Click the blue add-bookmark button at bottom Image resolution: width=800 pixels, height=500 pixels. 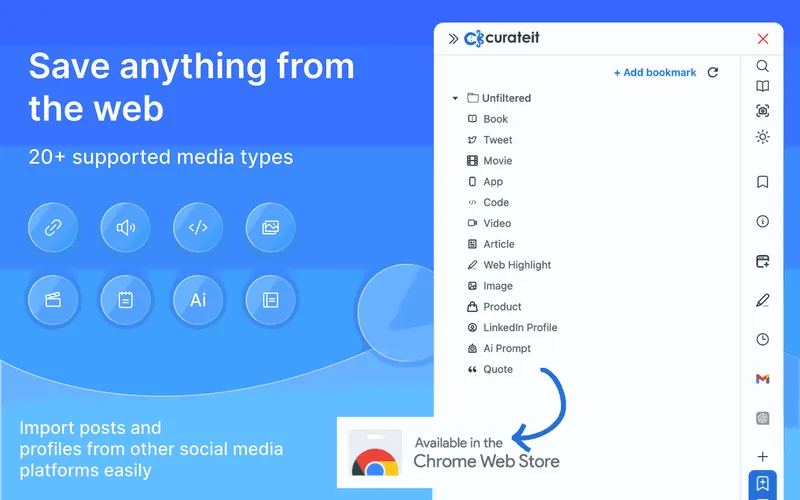tap(762, 485)
